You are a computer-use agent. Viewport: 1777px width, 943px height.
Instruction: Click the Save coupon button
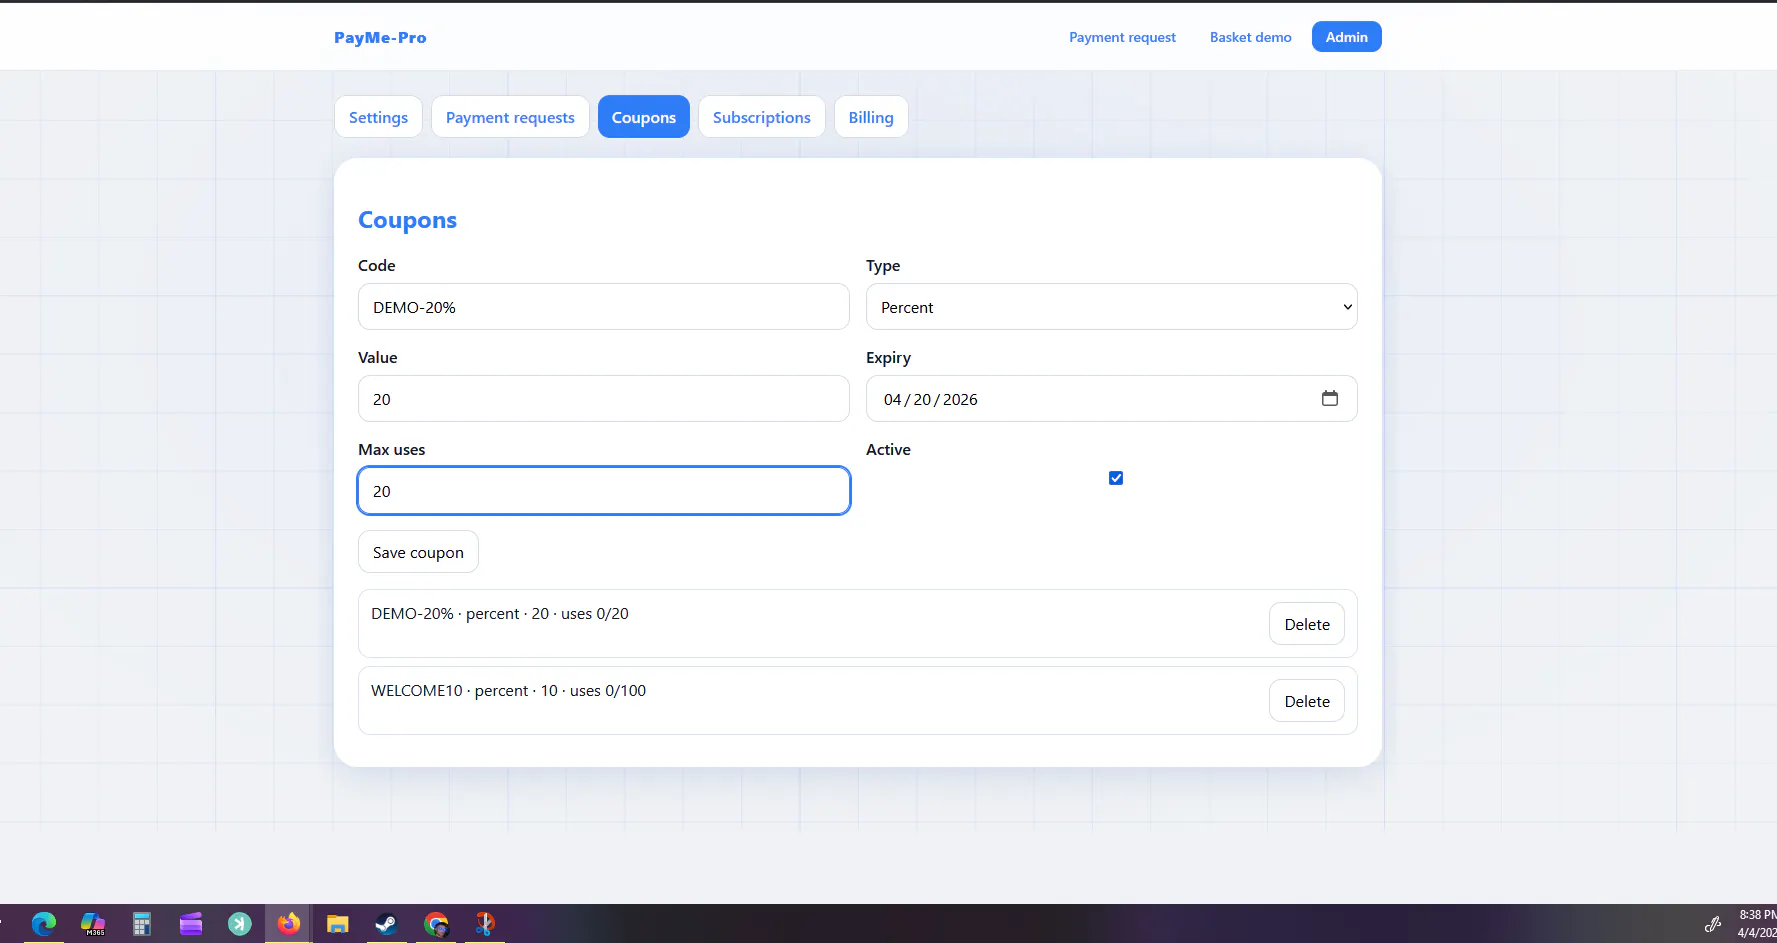click(x=418, y=552)
